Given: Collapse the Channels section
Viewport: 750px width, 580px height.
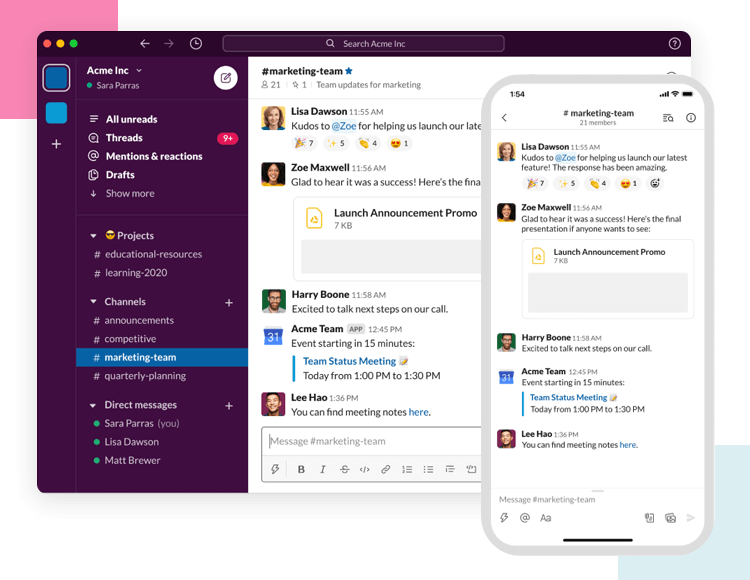Looking at the screenshot, I should click(93, 302).
